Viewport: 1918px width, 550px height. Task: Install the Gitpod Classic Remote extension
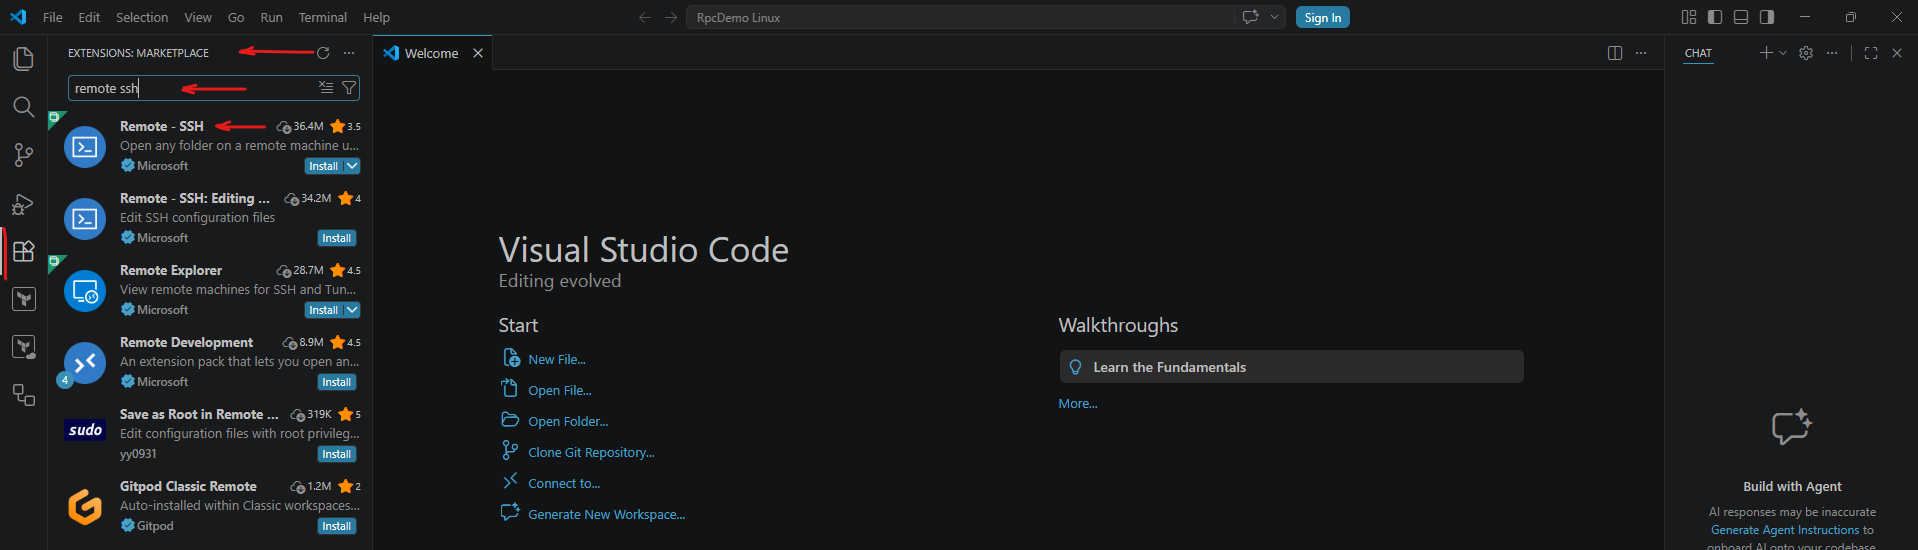pyautogui.click(x=337, y=526)
